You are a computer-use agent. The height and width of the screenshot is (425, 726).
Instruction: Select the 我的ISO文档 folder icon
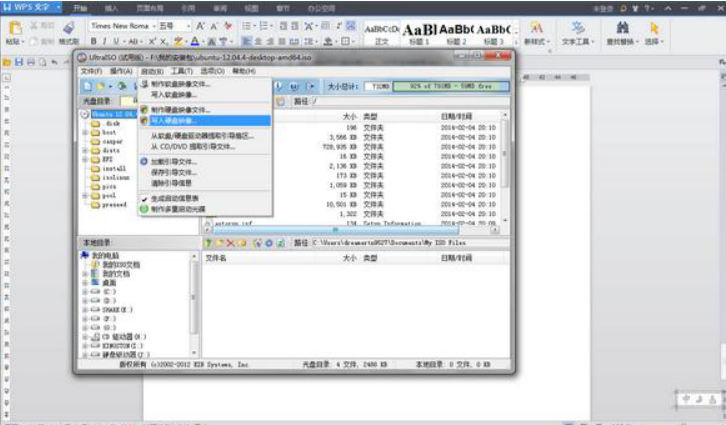(x=96, y=264)
